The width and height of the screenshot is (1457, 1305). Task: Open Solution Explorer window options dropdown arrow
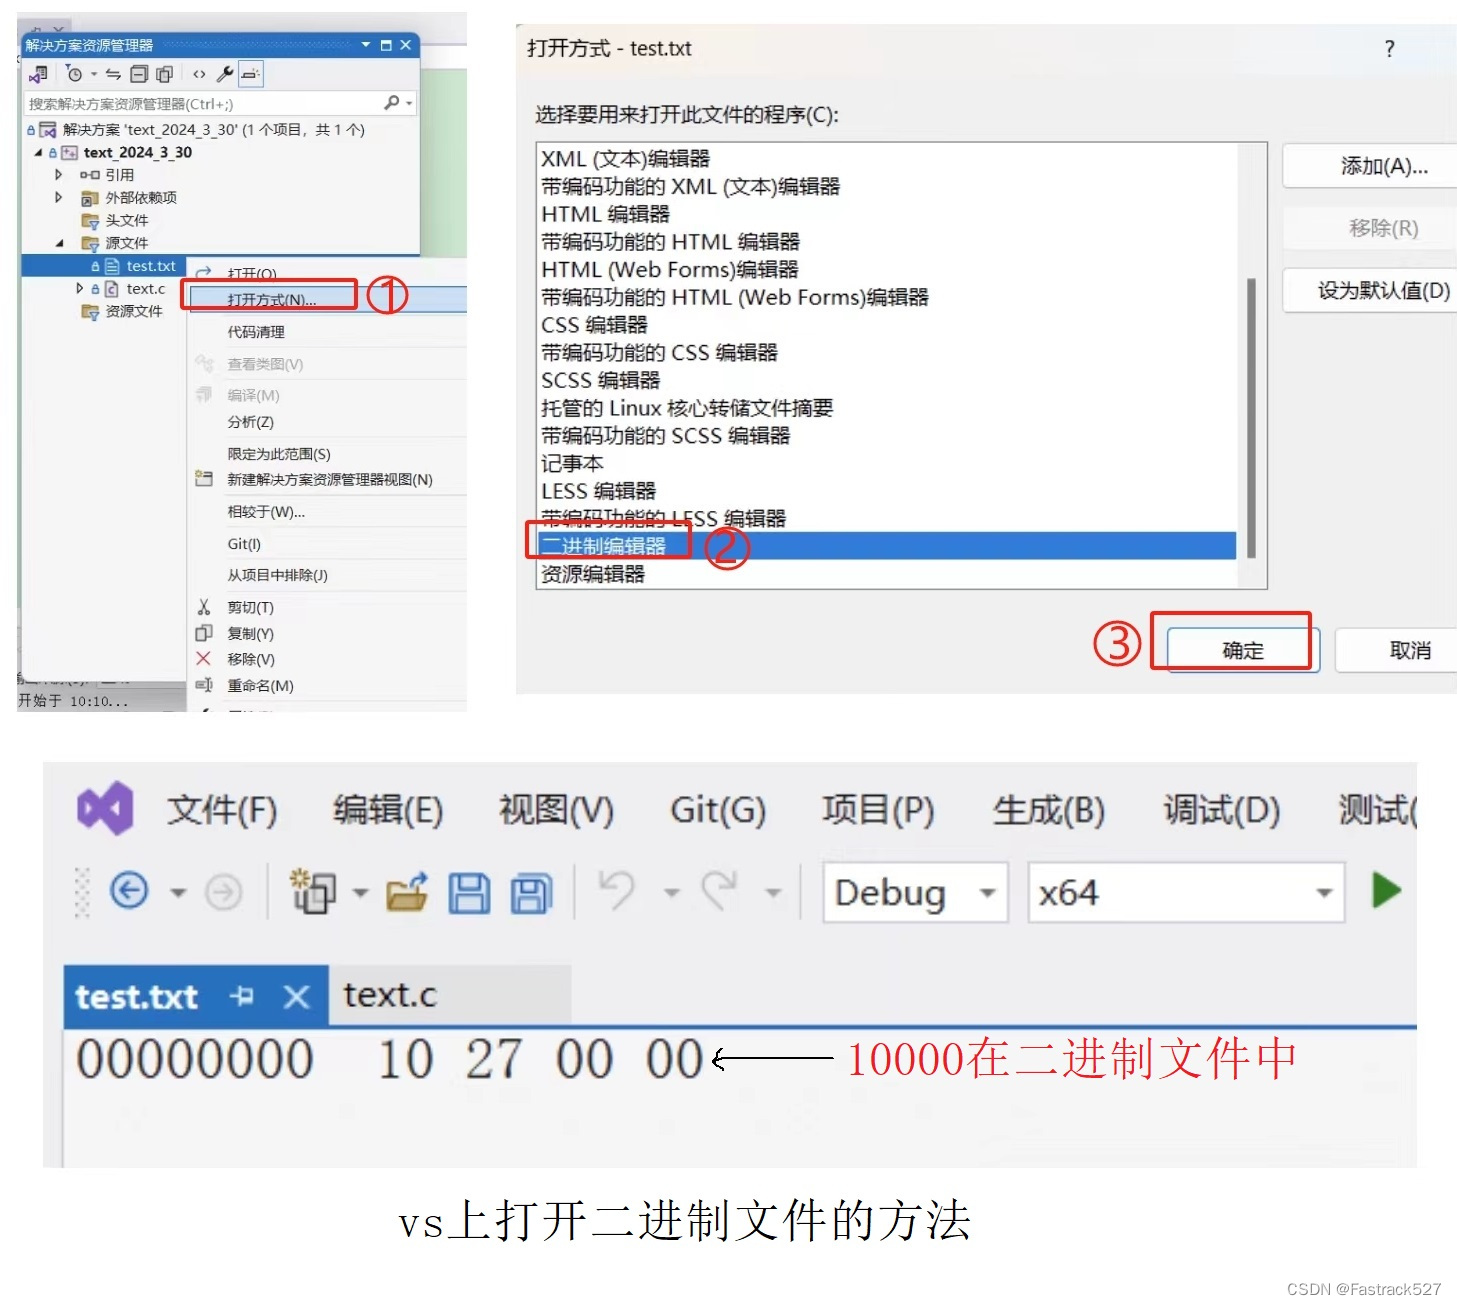pos(366,45)
